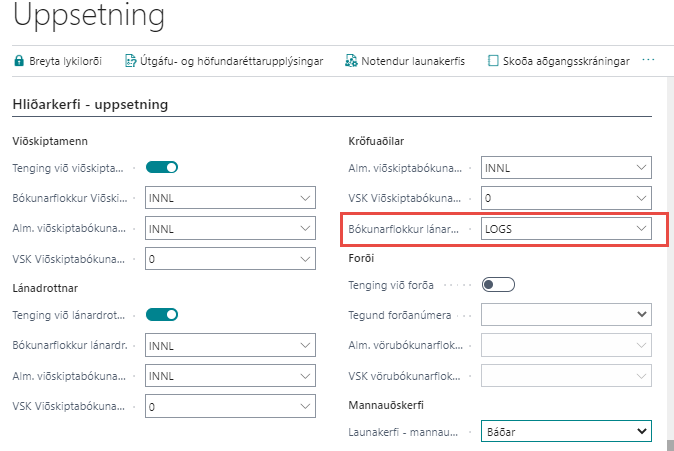Click the Notendur launakerfis users icon
The height and width of the screenshot is (451, 674).
351,61
